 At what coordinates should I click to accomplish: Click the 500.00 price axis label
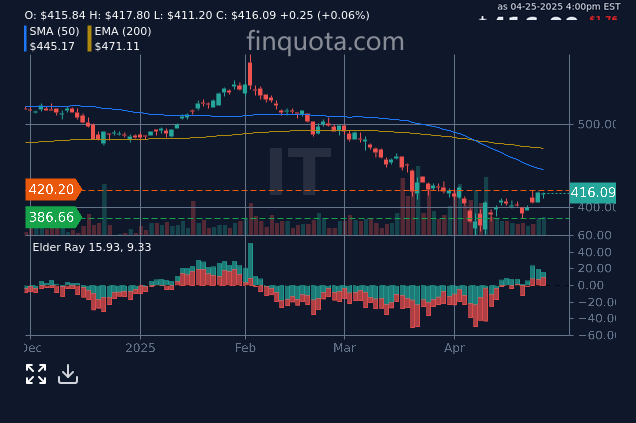click(x=596, y=124)
